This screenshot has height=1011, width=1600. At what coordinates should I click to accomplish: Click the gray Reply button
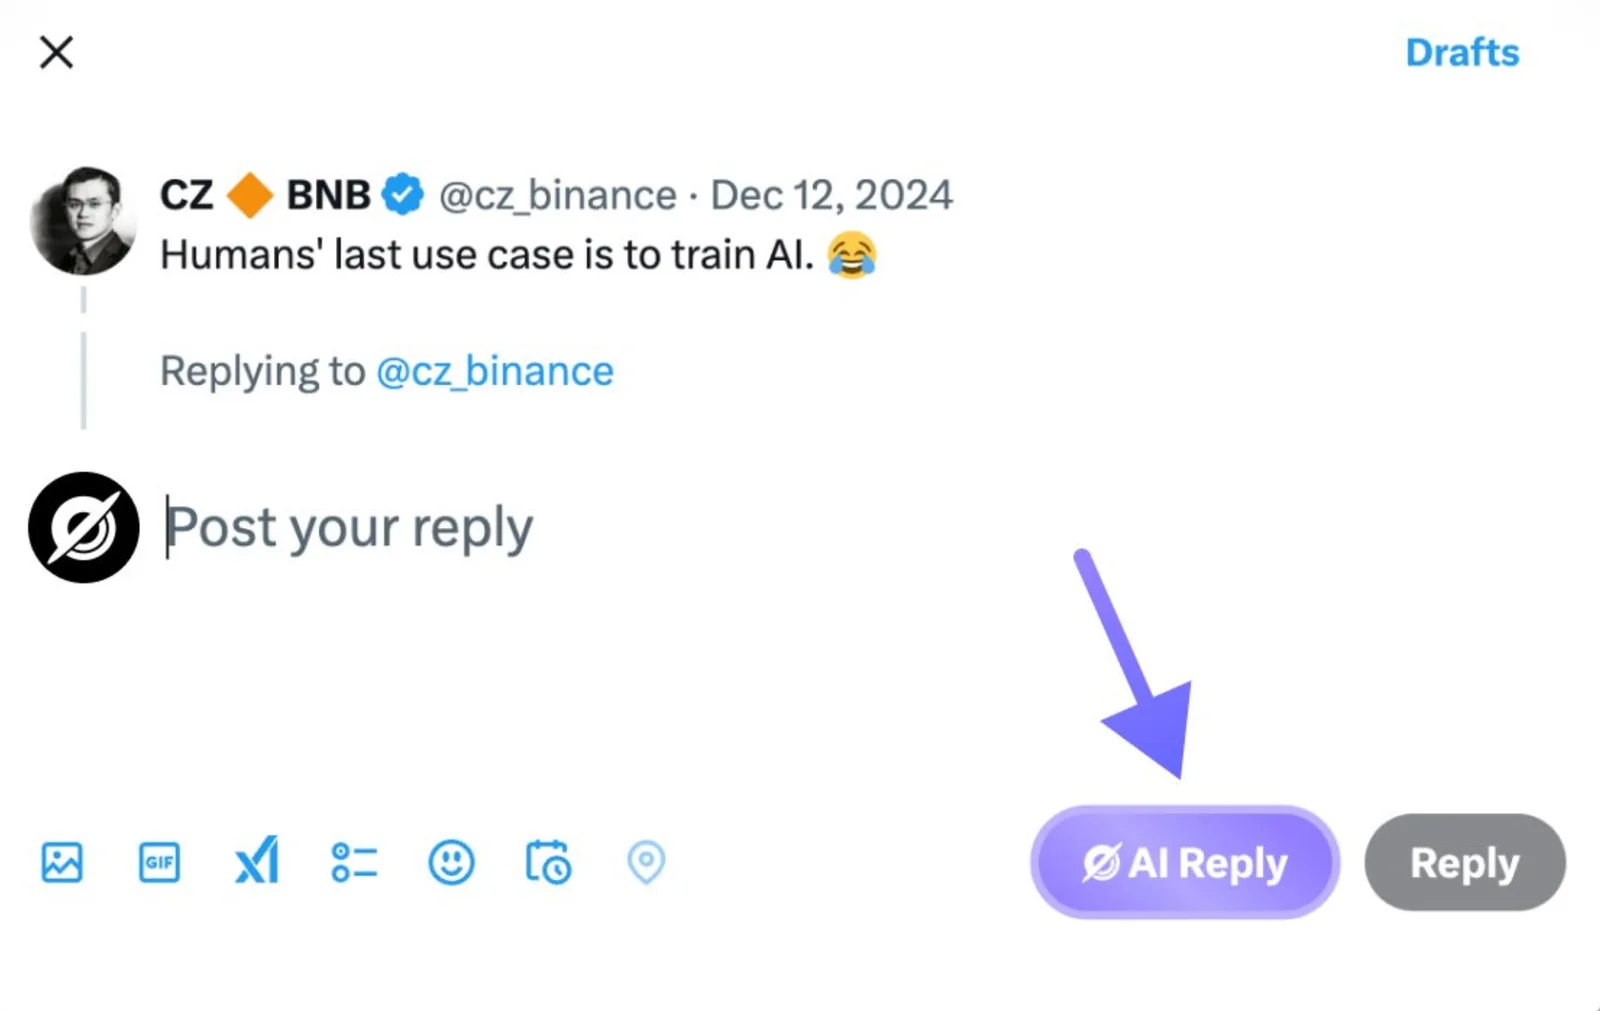click(1465, 862)
